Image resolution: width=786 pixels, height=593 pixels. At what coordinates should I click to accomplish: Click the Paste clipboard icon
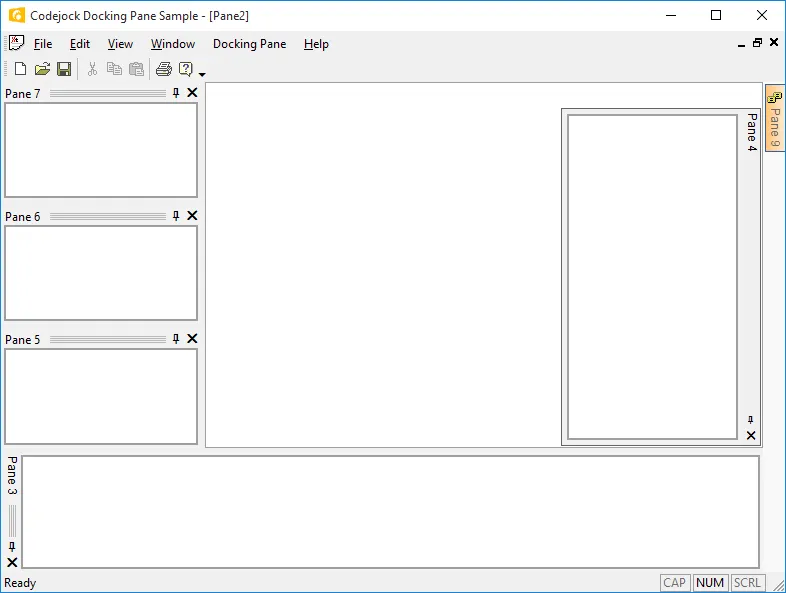pos(136,69)
